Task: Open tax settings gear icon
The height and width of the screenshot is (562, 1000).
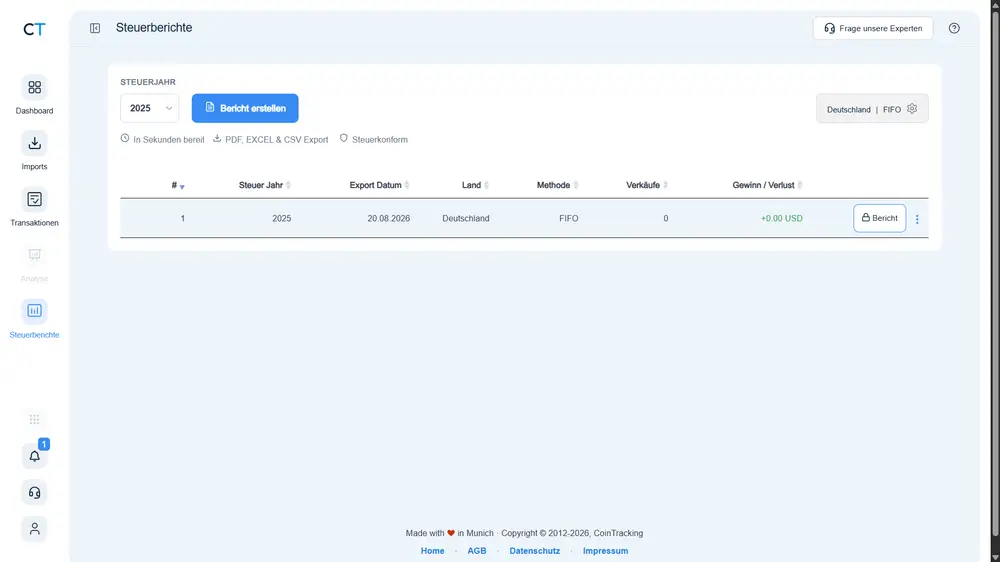Action: point(912,108)
